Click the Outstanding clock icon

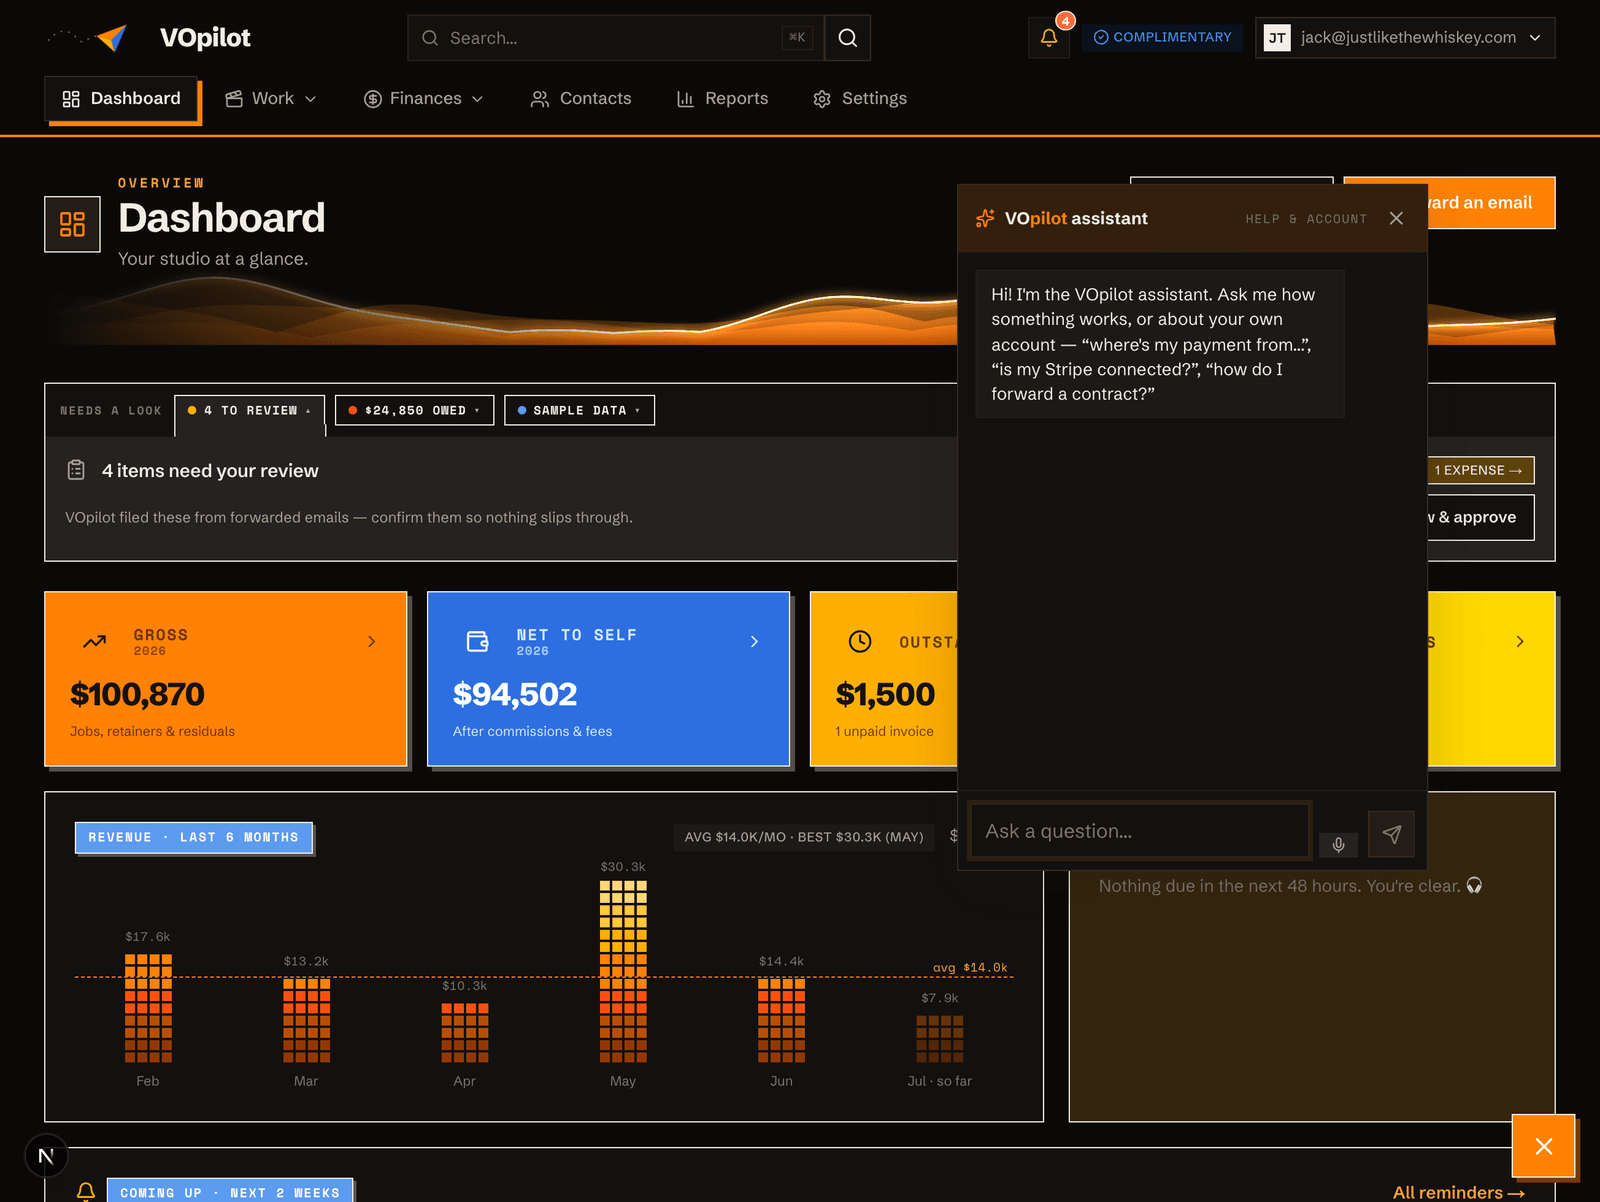click(860, 642)
